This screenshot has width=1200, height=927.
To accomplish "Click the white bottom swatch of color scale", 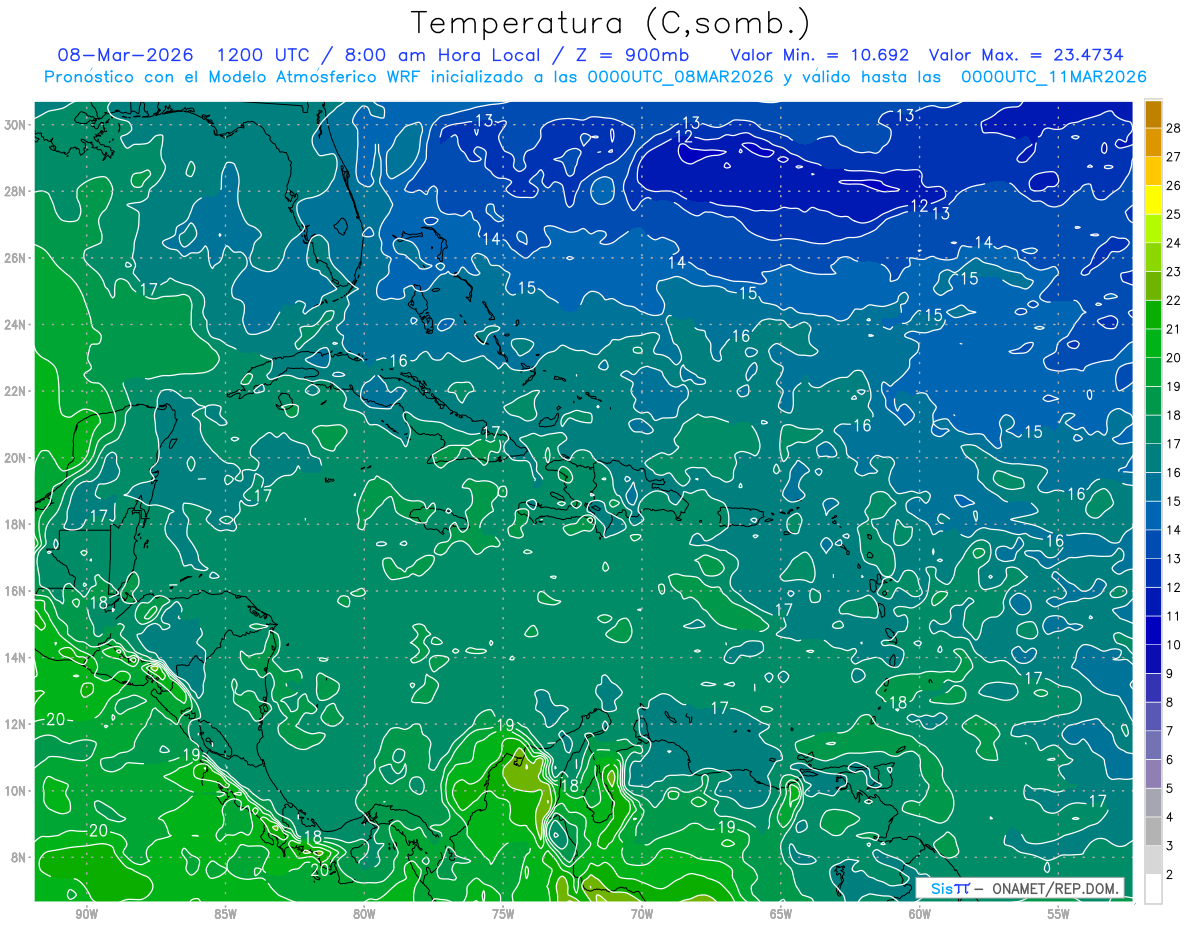I will tap(1153, 889).
